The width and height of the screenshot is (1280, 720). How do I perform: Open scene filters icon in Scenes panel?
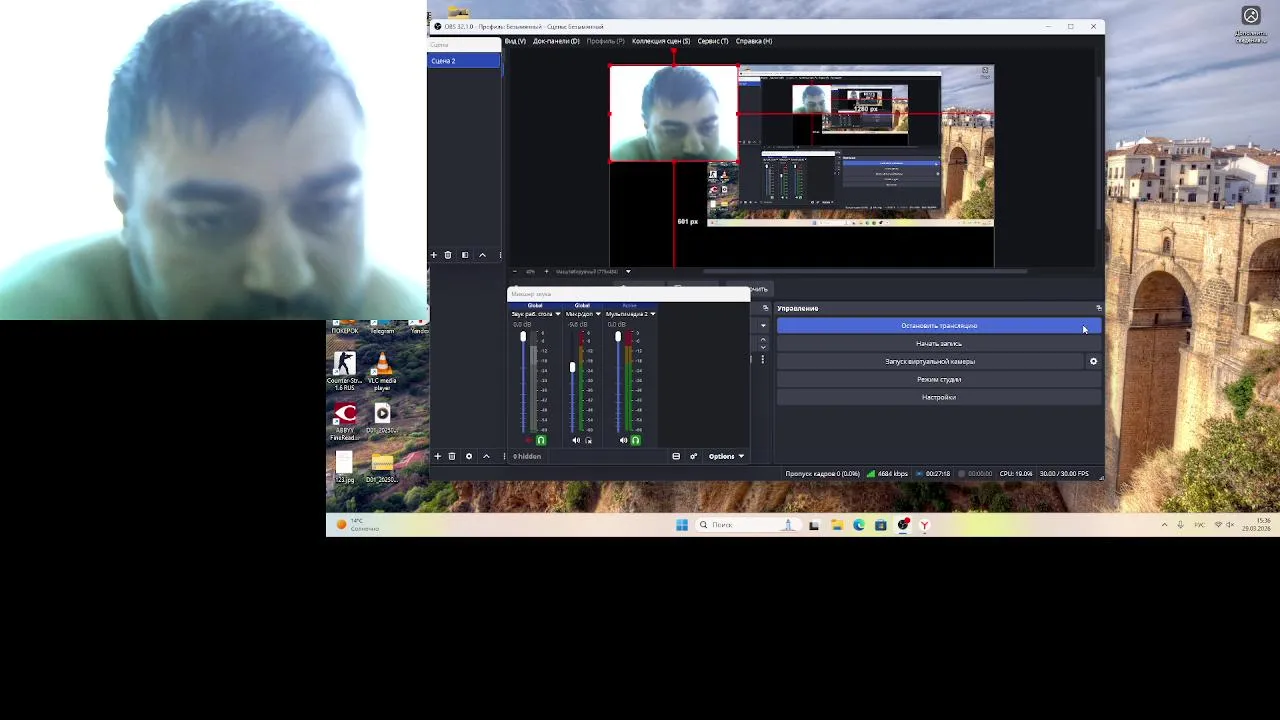pyautogui.click(x=465, y=255)
